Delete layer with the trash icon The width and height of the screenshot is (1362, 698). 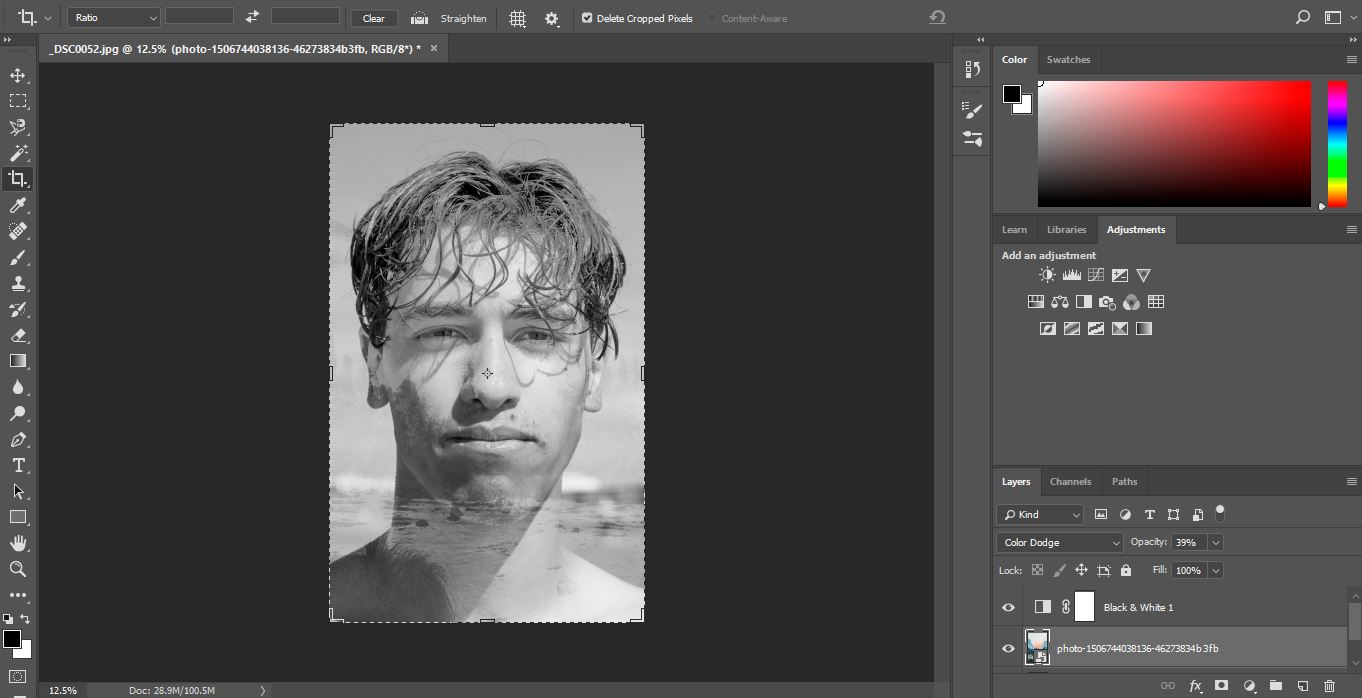1329,686
